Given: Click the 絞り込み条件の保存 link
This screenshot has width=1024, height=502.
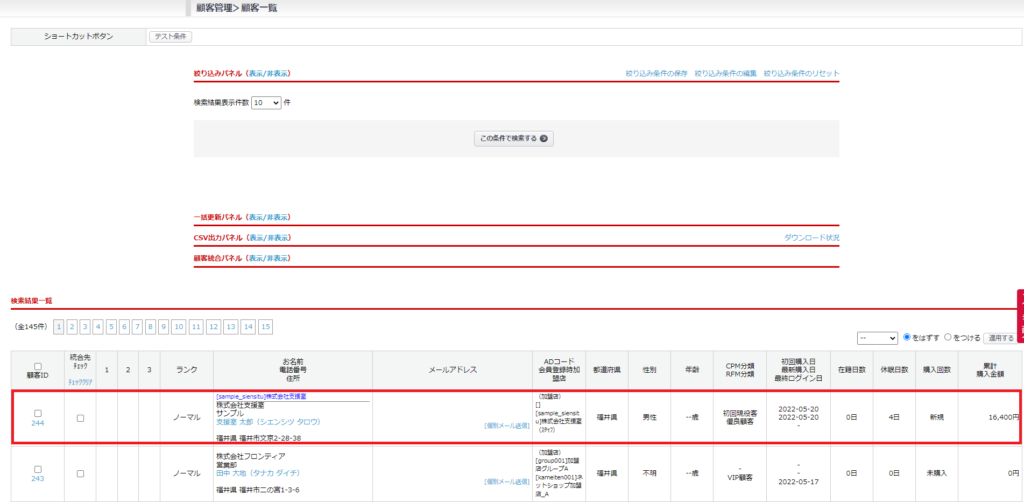Looking at the screenshot, I should click(x=656, y=73).
